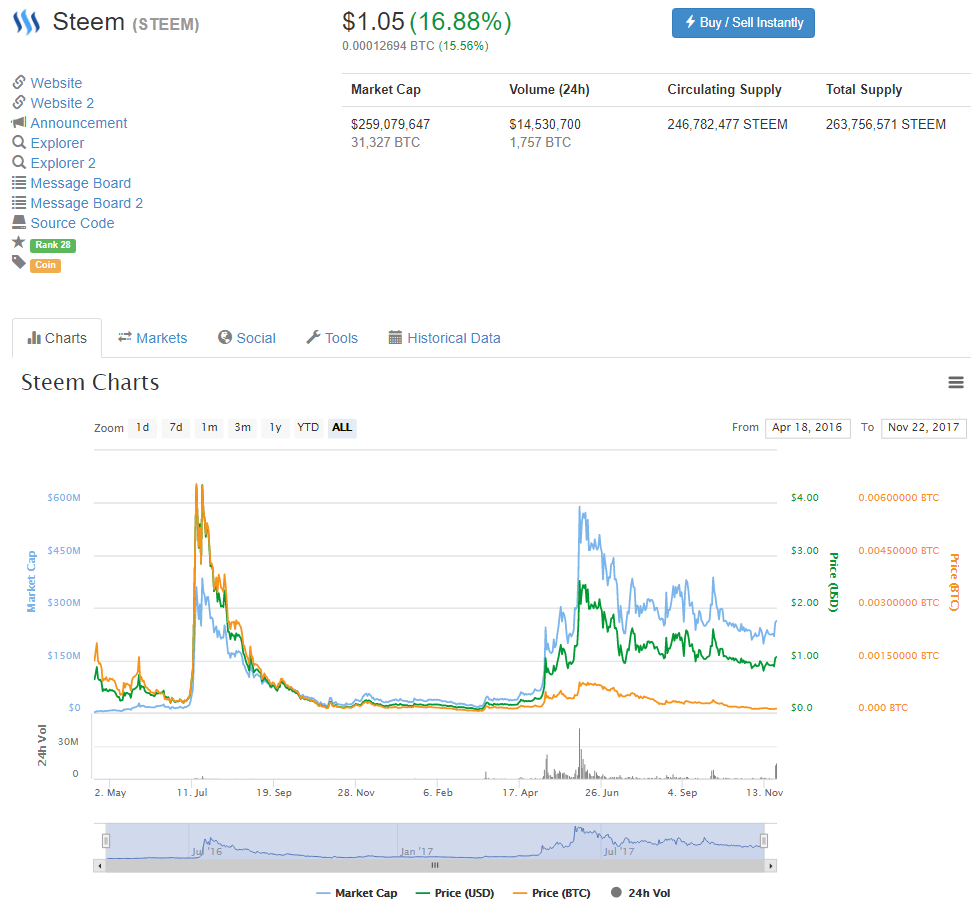Click the total supply 263,756,571 STEEM

886,124
